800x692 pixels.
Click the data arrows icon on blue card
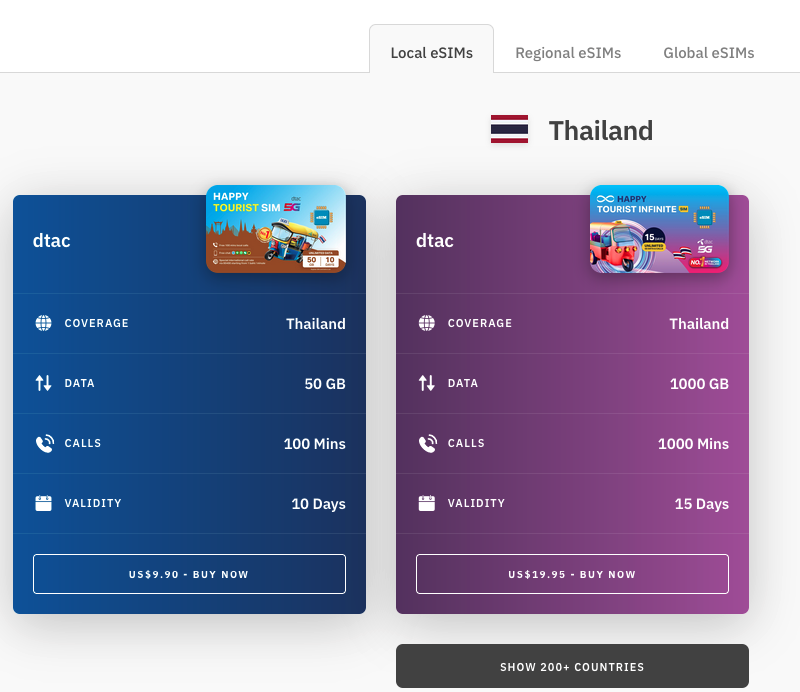click(x=43, y=383)
